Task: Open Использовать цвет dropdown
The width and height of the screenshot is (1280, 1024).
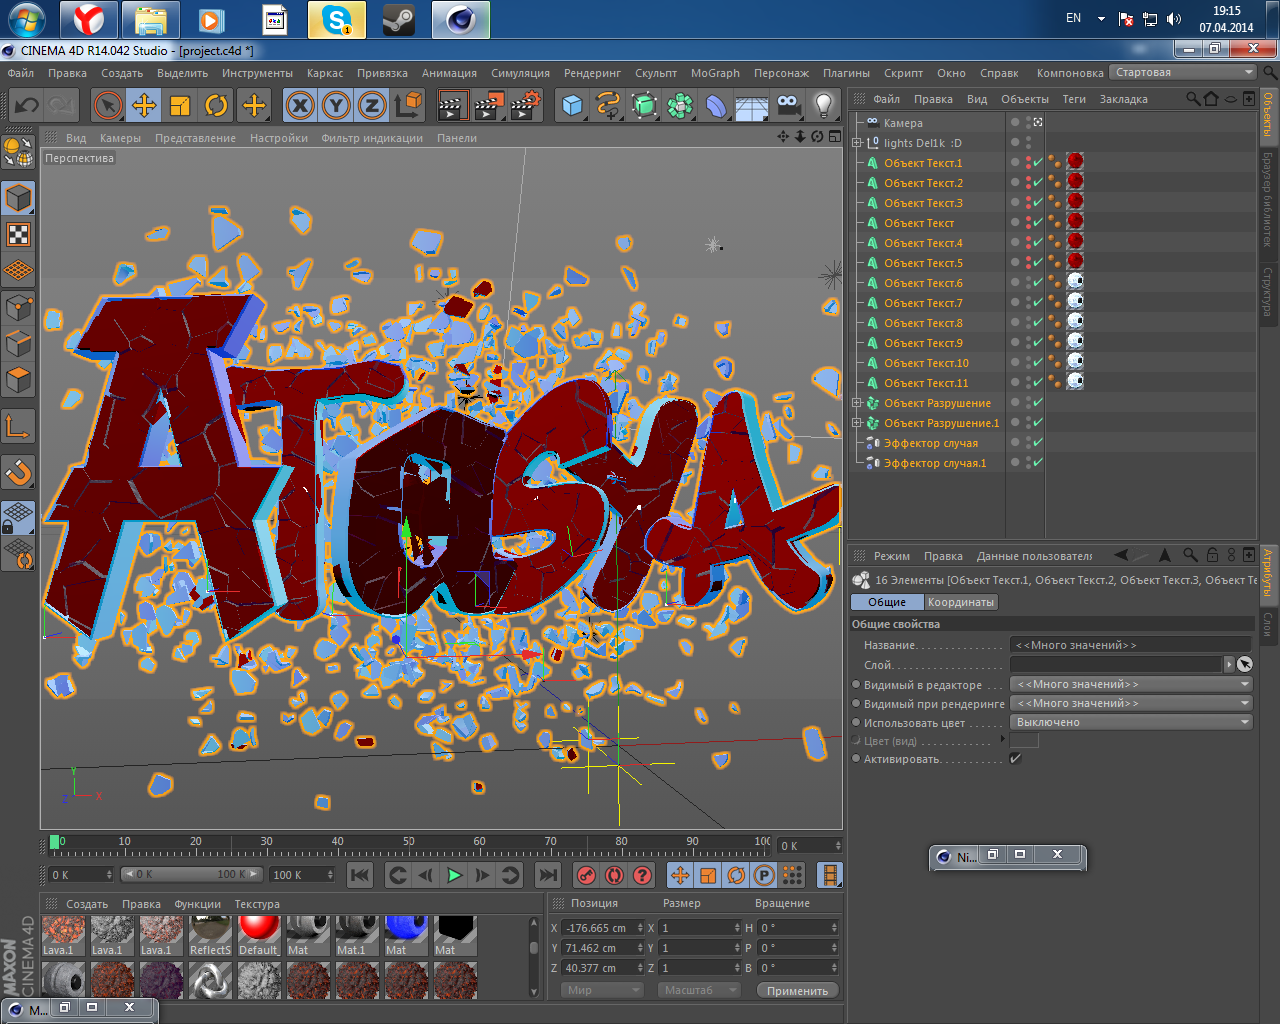Action: click(x=1131, y=722)
